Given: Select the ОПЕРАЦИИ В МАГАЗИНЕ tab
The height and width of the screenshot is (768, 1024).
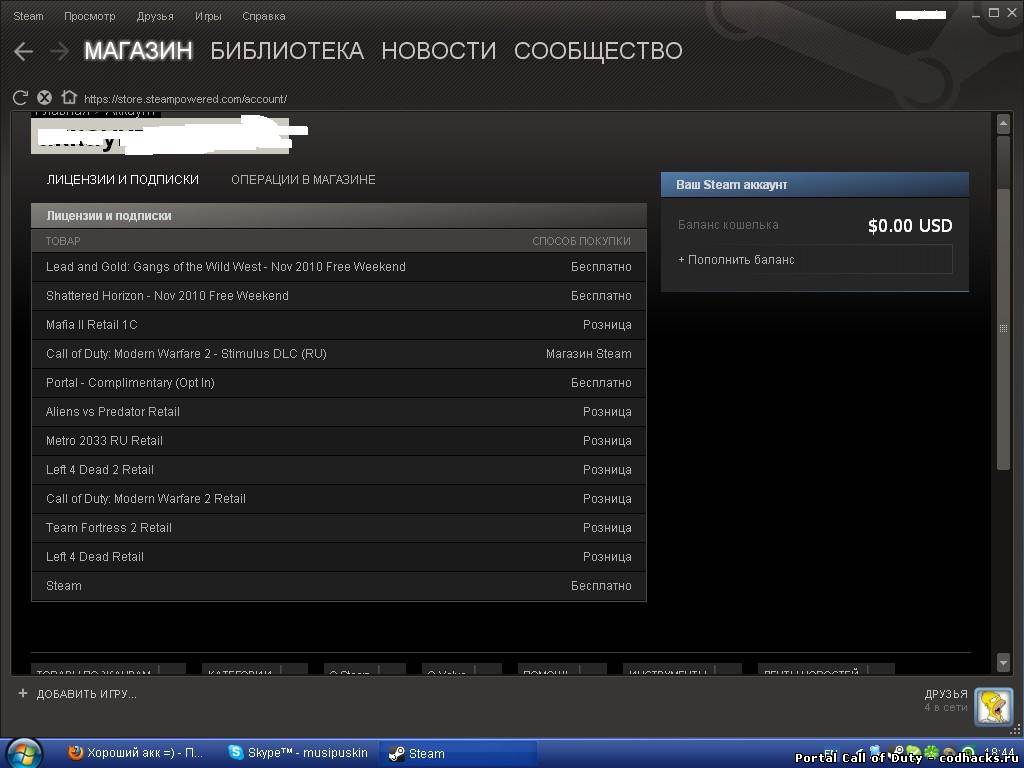Looking at the screenshot, I should pyautogui.click(x=303, y=180).
